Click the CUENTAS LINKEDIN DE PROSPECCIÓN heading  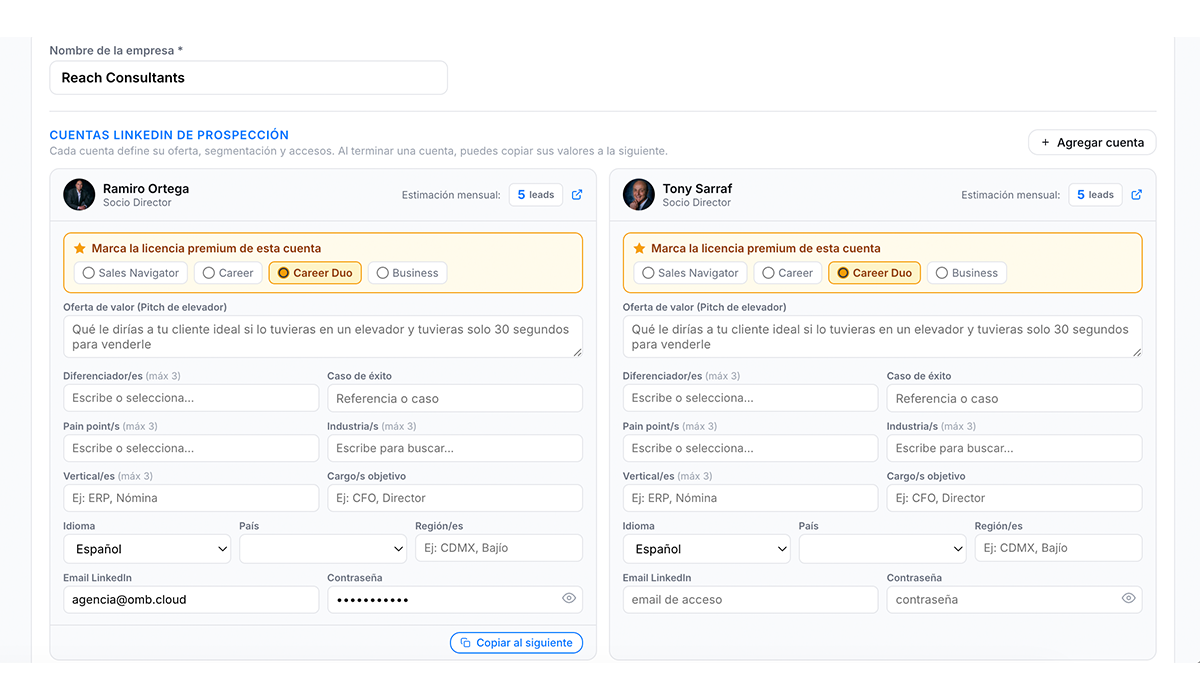(x=169, y=135)
